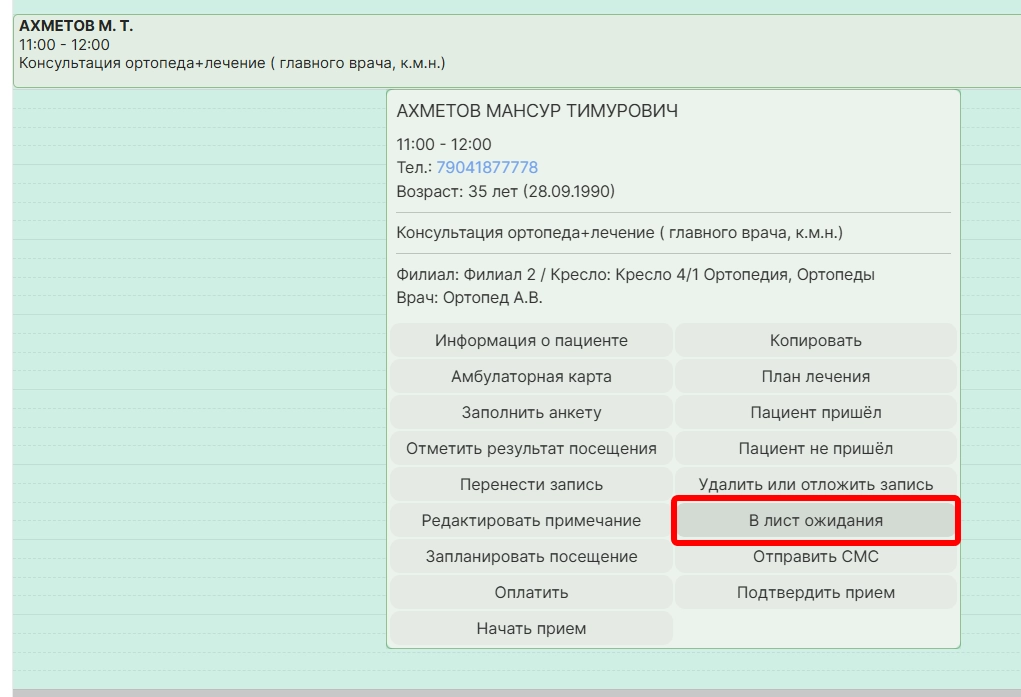
Task: Click 'Редактировать примечание'
Action: pyautogui.click(x=531, y=521)
